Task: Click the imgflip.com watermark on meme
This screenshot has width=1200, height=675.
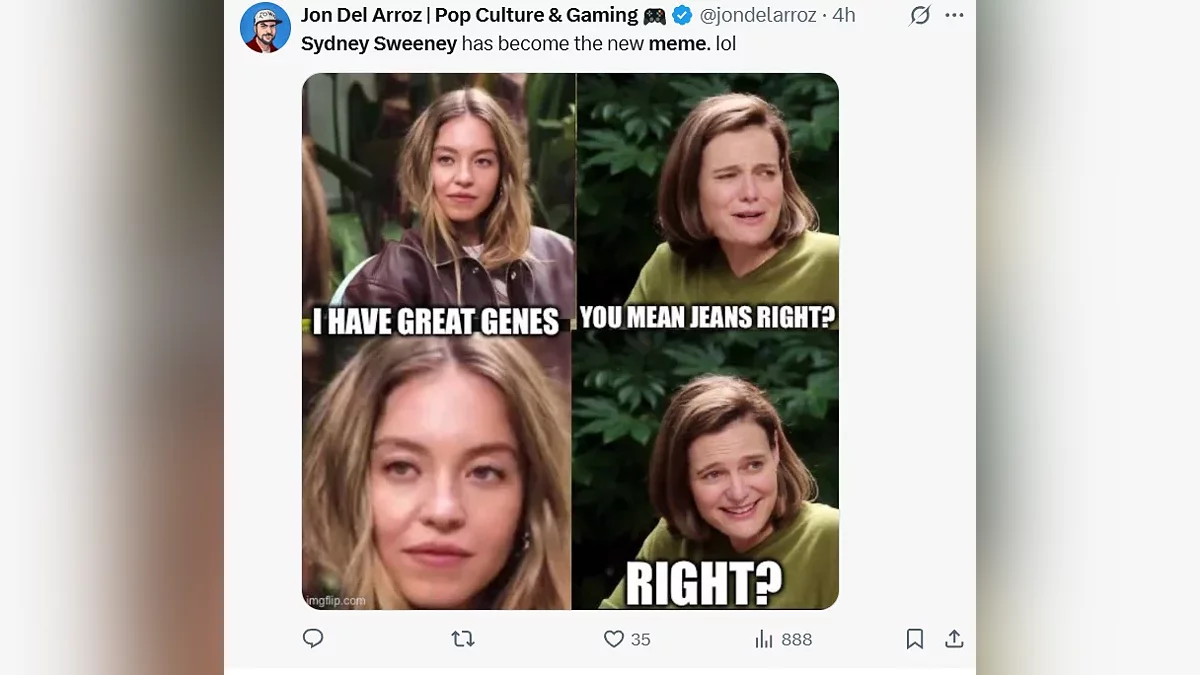Action: coord(335,600)
